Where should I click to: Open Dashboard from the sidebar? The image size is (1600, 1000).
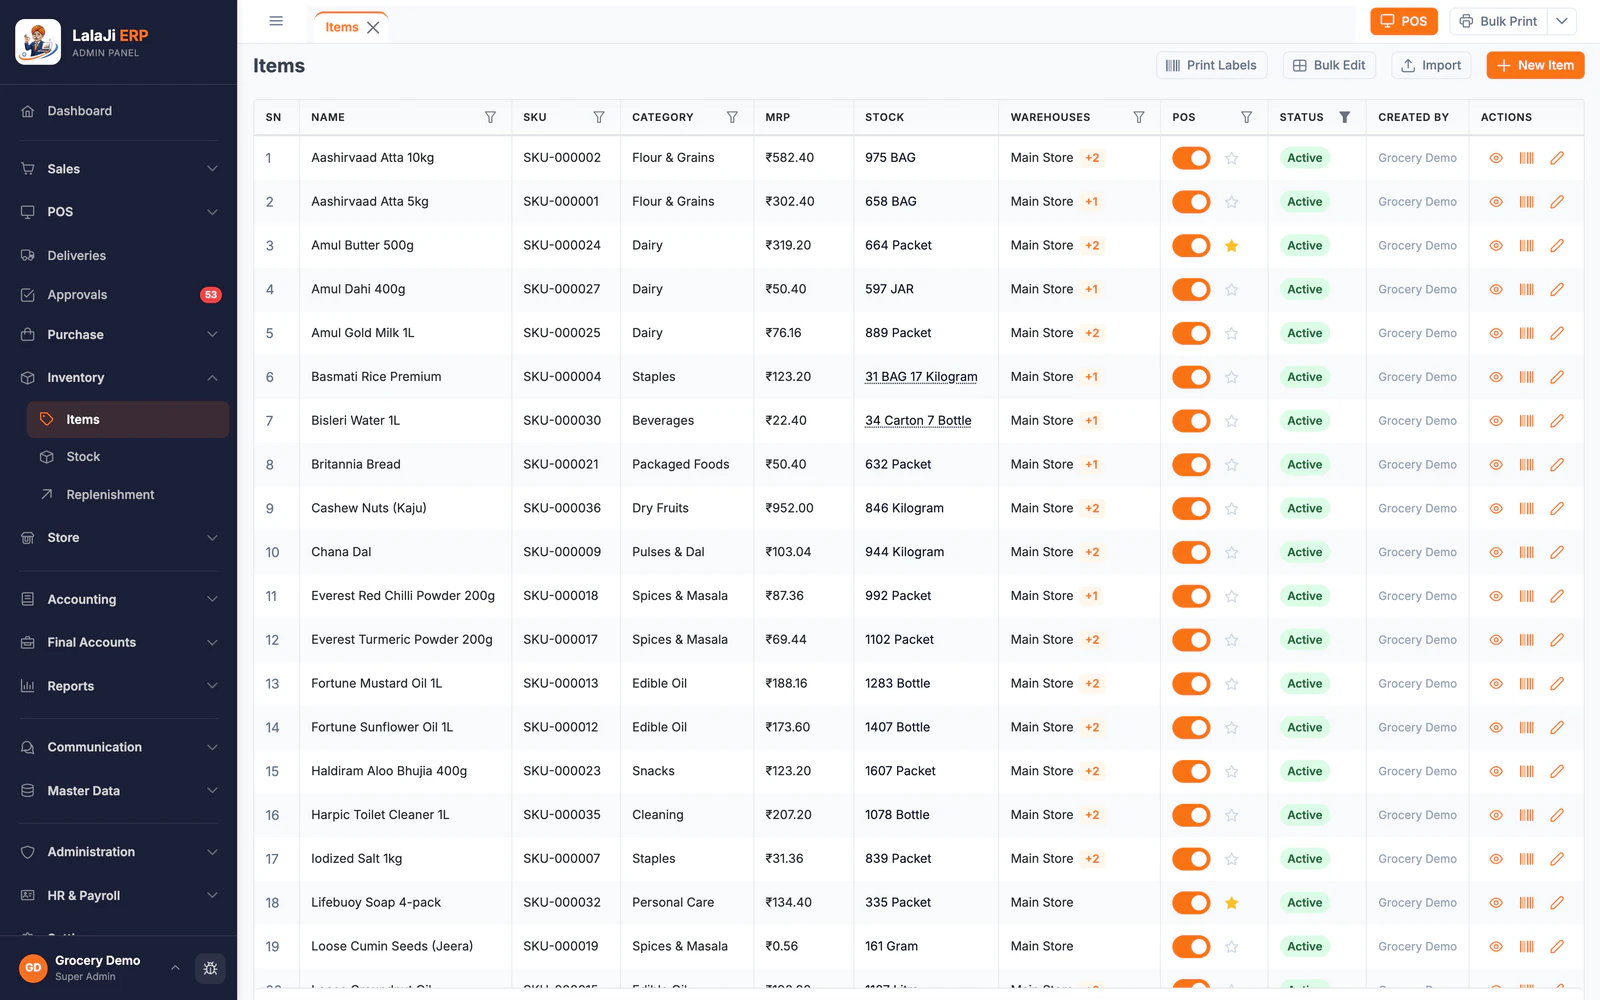(119, 111)
